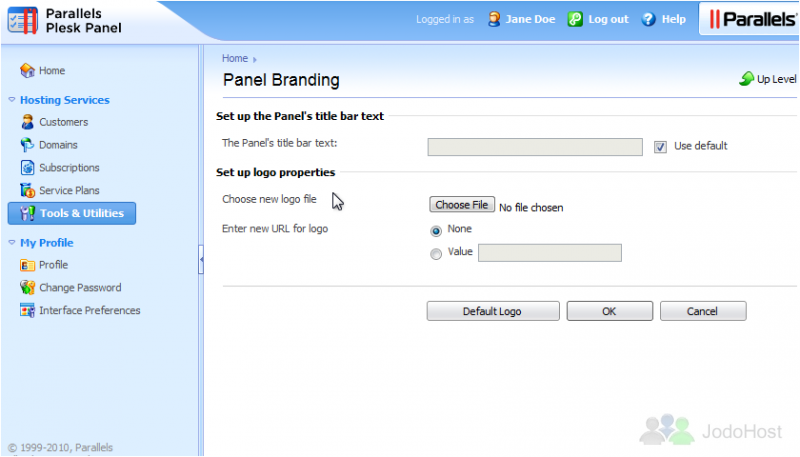
Task: Click the Subscriptions icon
Action: click(x=28, y=167)
